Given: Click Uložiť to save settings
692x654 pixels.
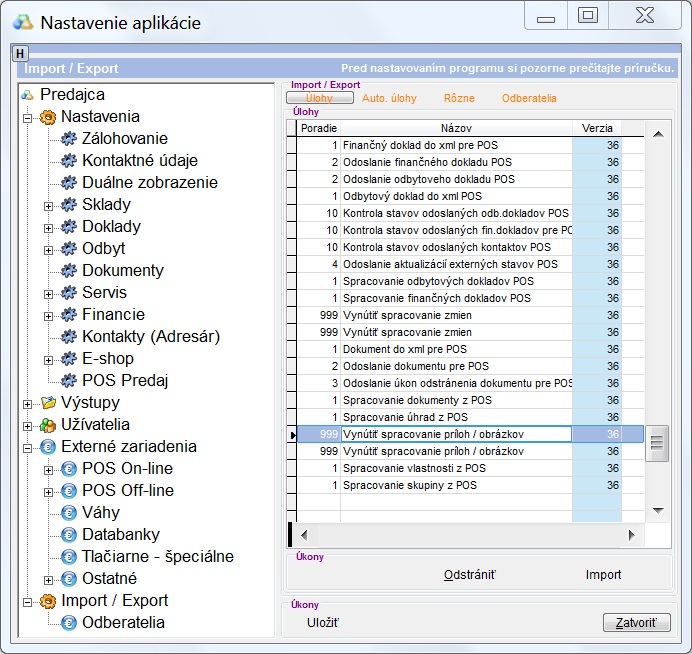Looking at the screenshot, I should (323, 623).
